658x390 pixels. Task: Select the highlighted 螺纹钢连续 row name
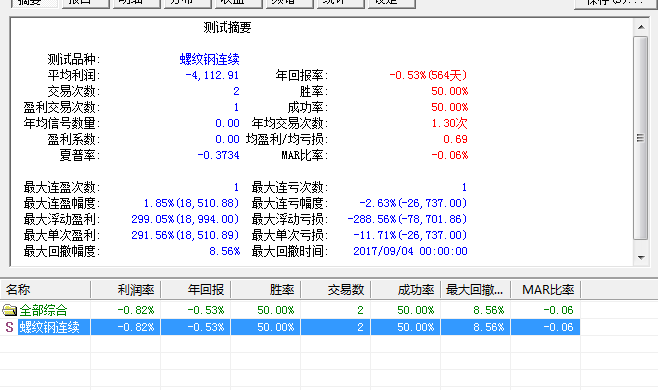click(49, 327)
